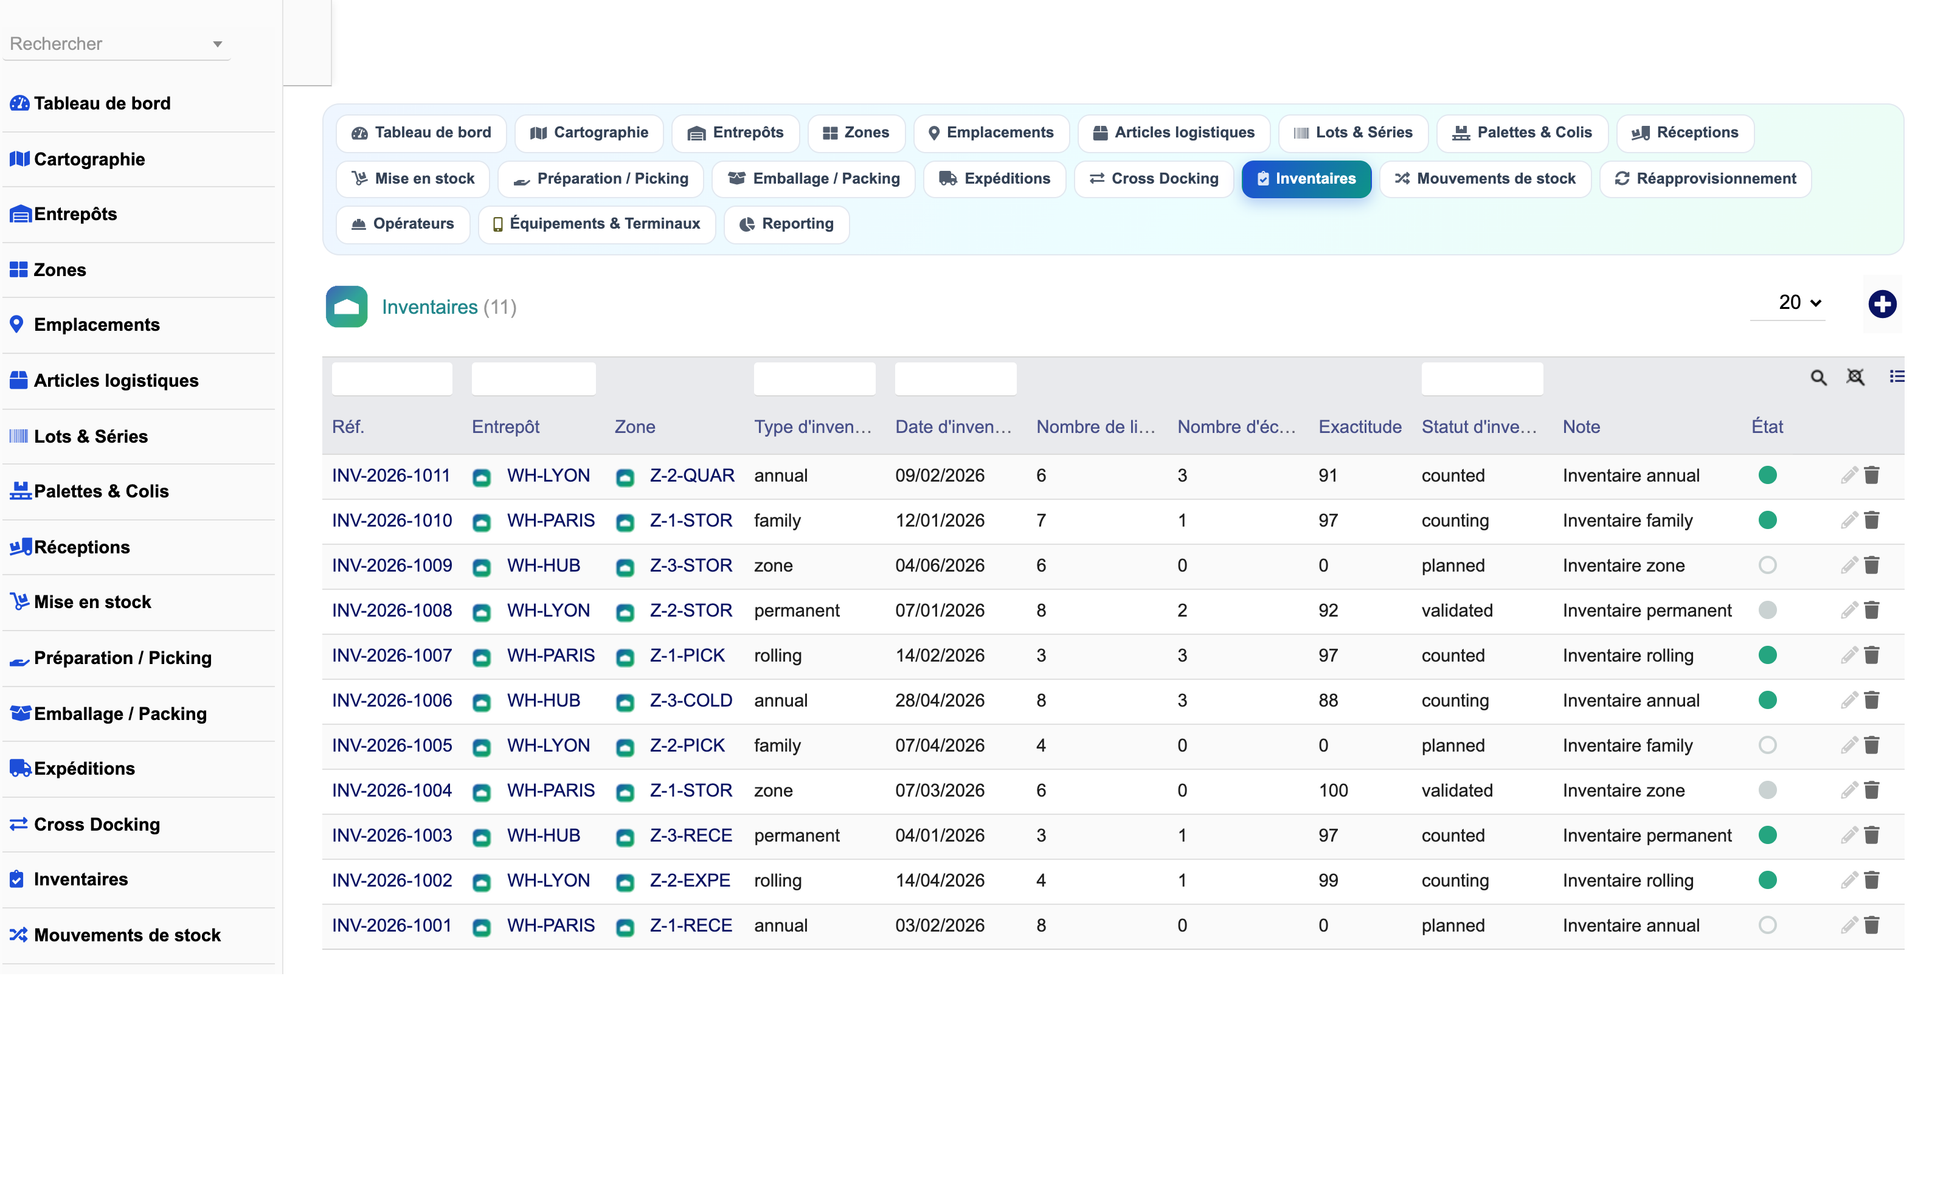Image resolution: width=1946 pixels, height=1204 pixels.
Task: Go to the Réapprovisionnement tab
Action: 1705,179
